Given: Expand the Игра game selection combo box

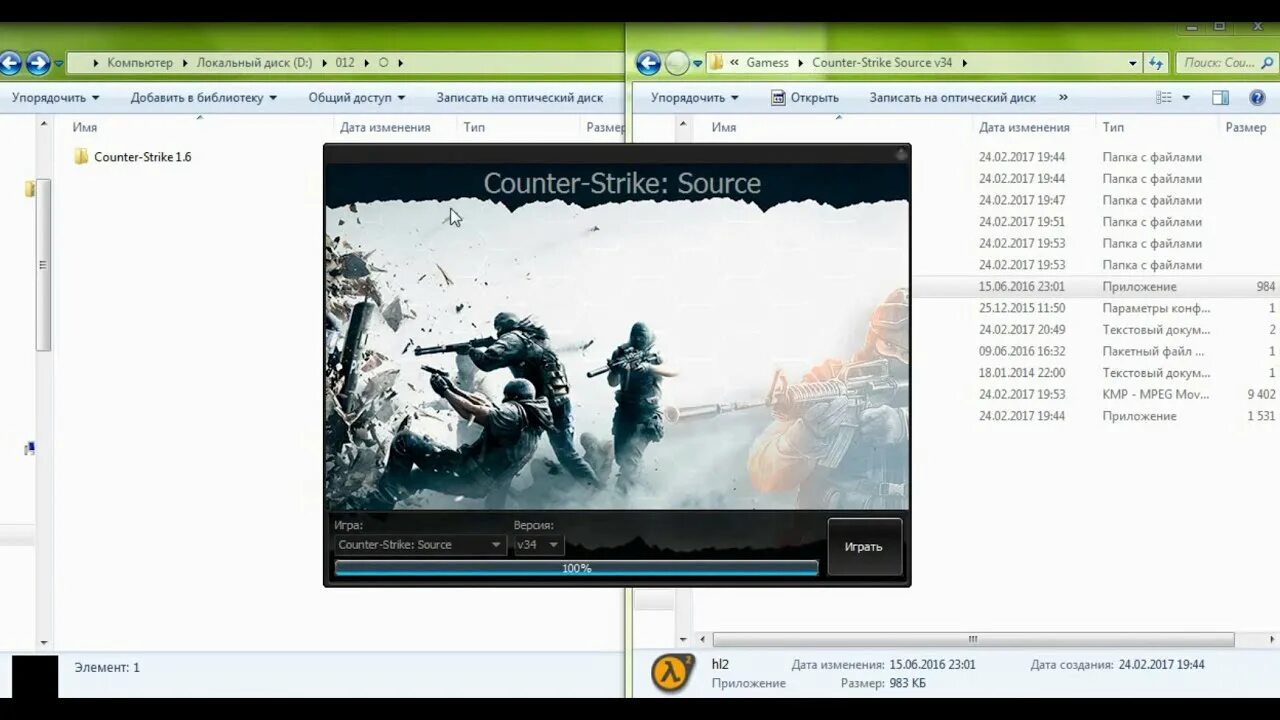Looking at the screenshot, I should 419,545.
